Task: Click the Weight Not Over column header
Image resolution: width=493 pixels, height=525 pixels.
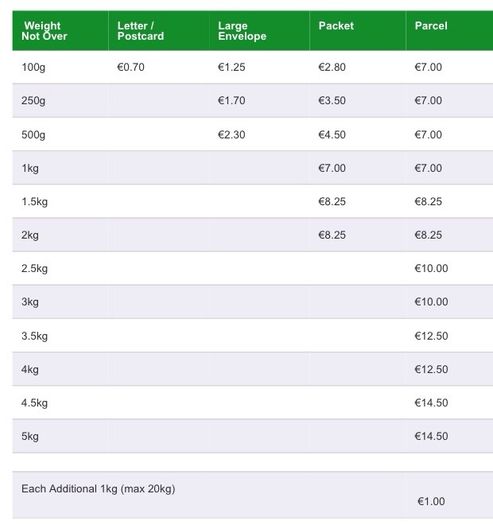Action: [x=44, y=31]
